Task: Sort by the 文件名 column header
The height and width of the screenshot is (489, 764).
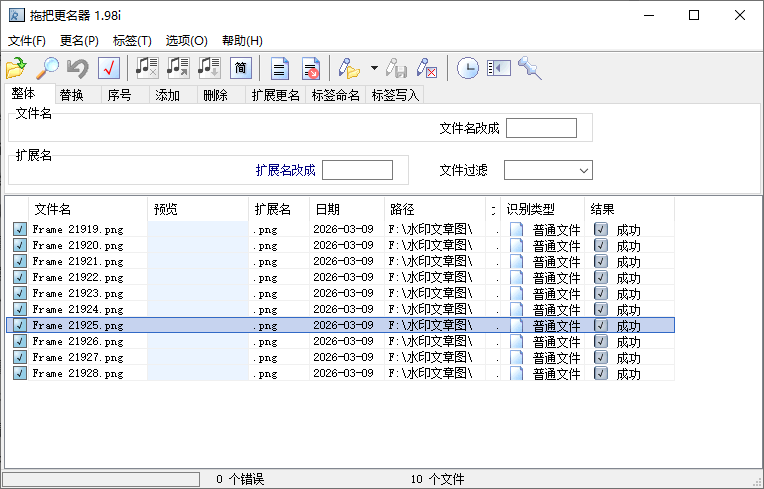Action: [x=88, y=209]
